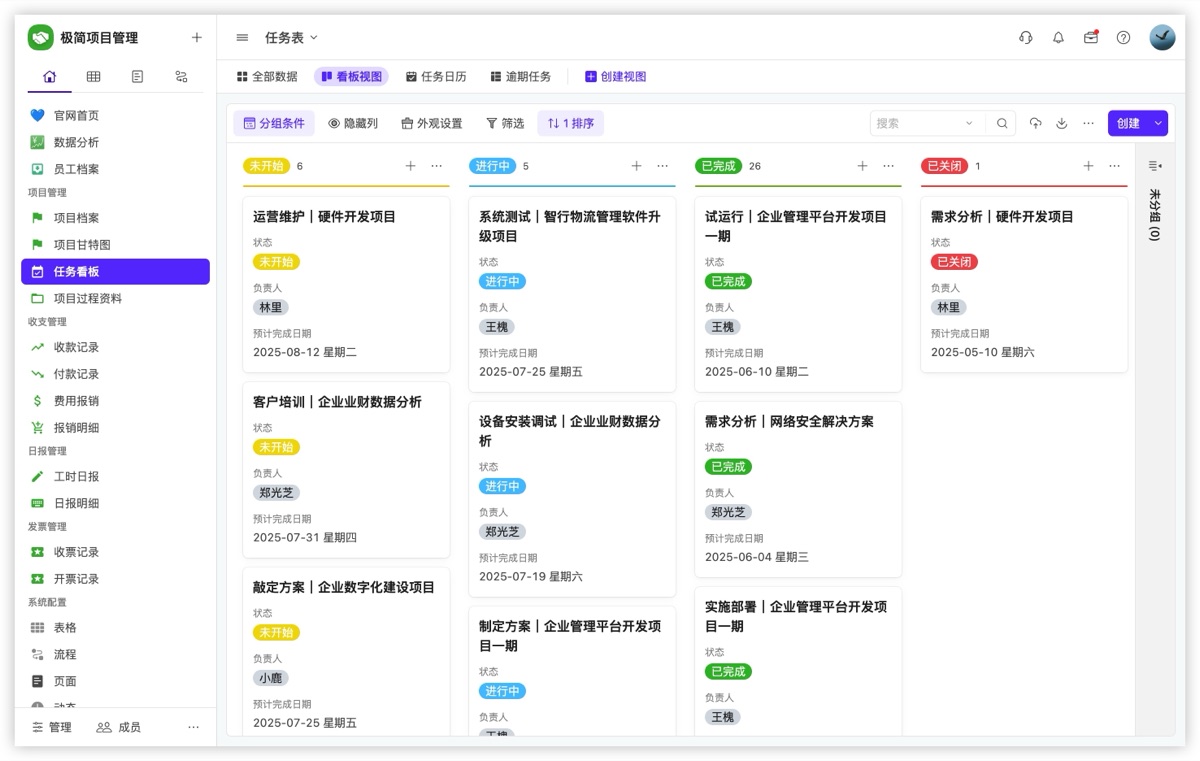The image size is (1200, 761).
Task: Switch to 任务日历 view
Action: click(x=436, y=76)
